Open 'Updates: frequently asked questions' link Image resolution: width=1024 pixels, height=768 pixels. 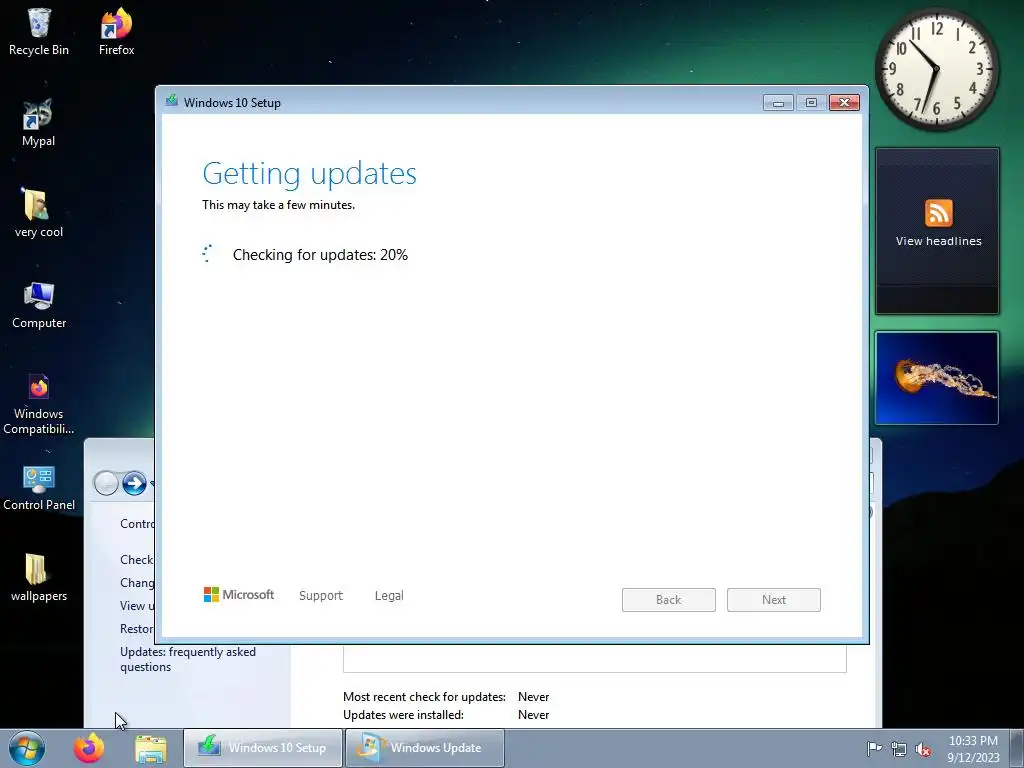pos(188,659)
